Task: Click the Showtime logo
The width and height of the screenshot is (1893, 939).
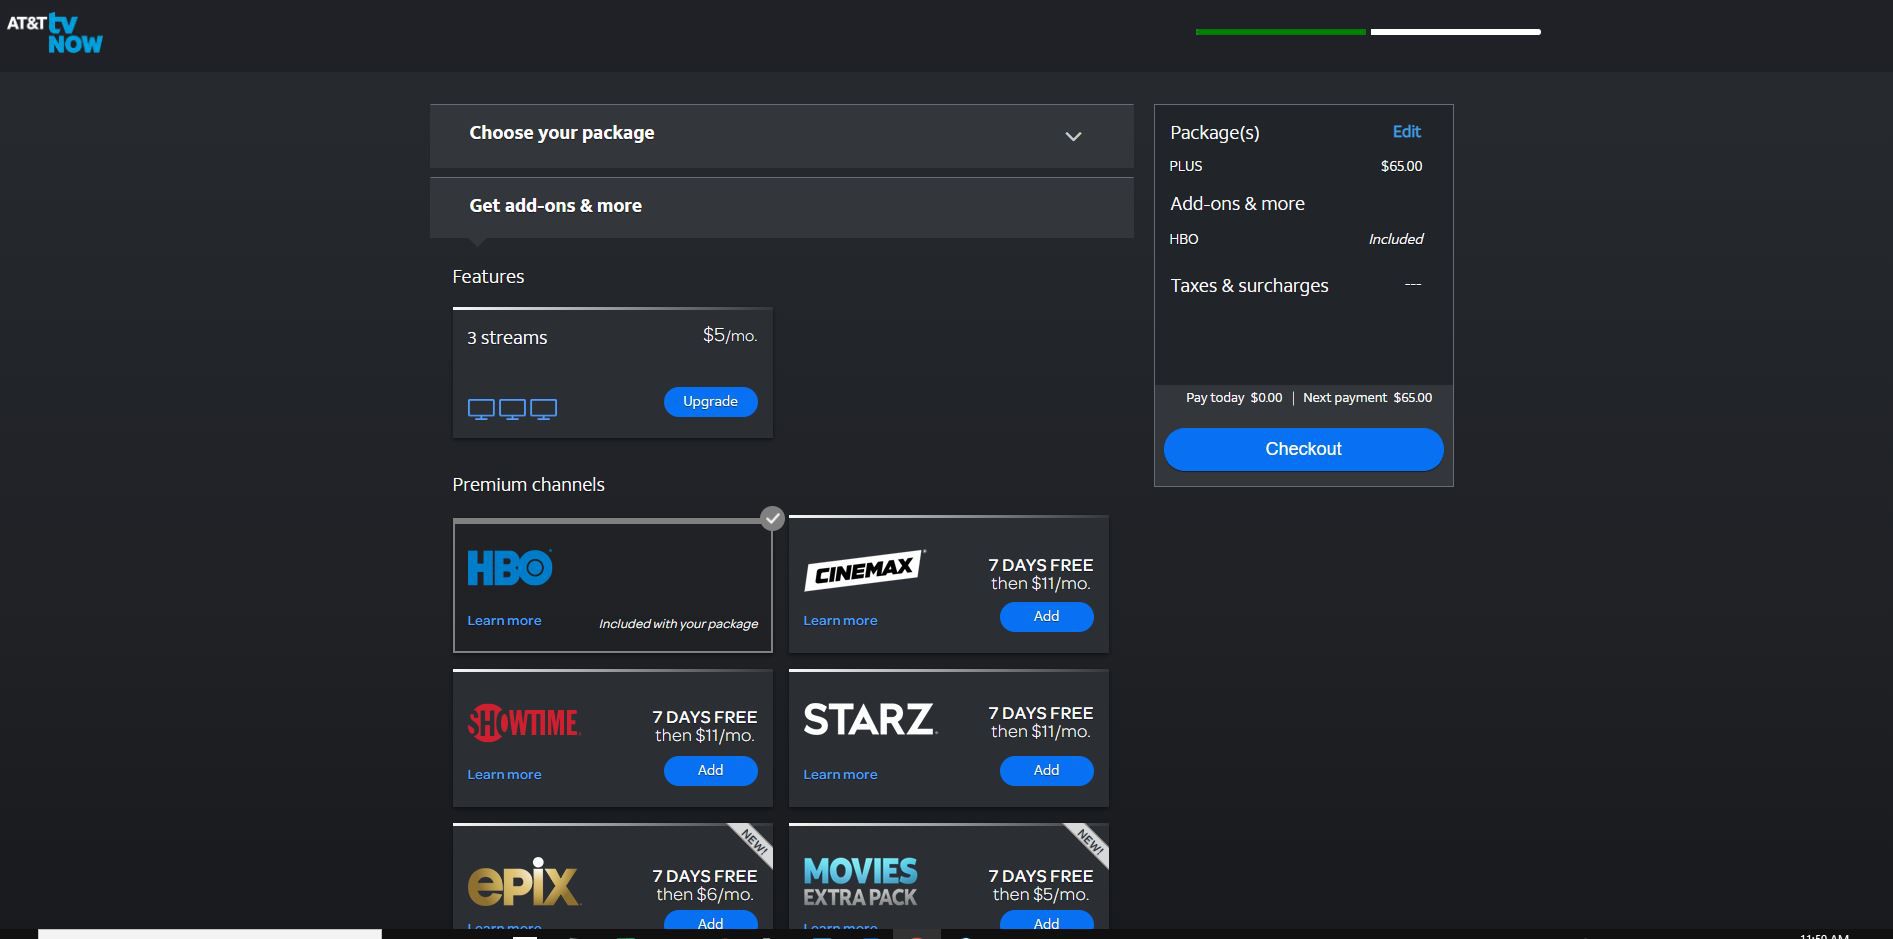Action: tap(524, 722)
